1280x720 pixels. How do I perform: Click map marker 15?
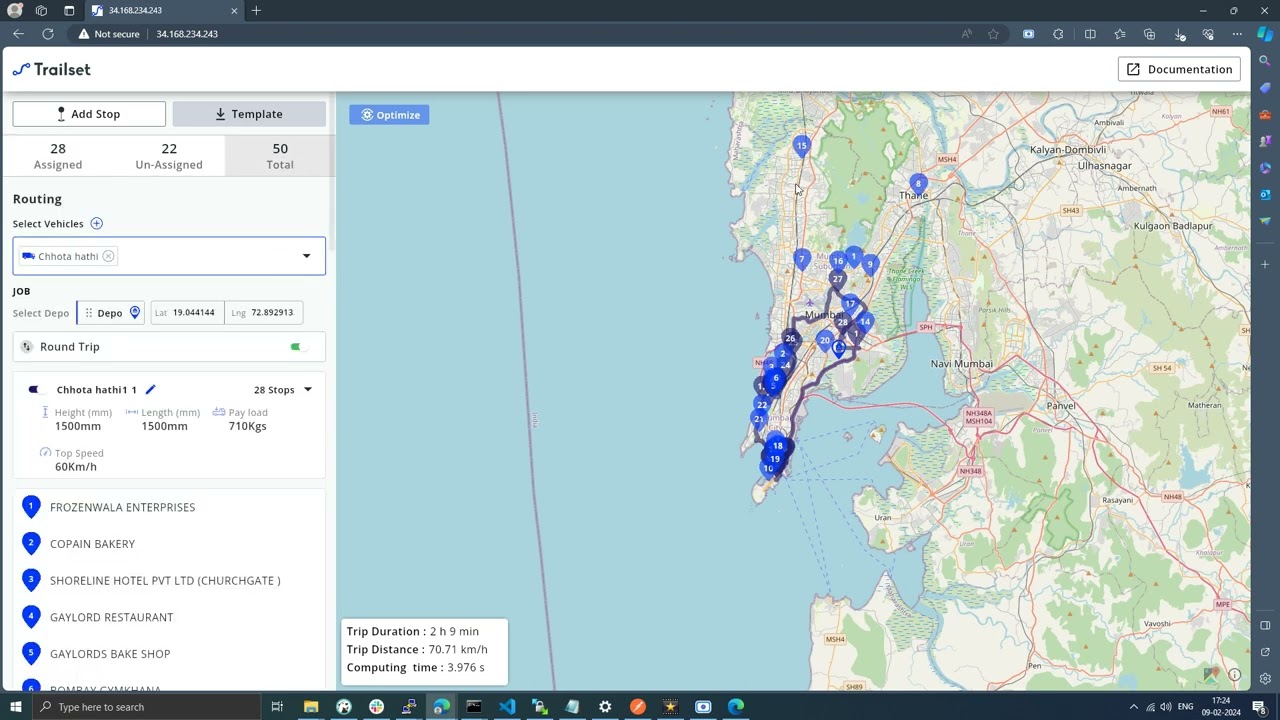801,147
